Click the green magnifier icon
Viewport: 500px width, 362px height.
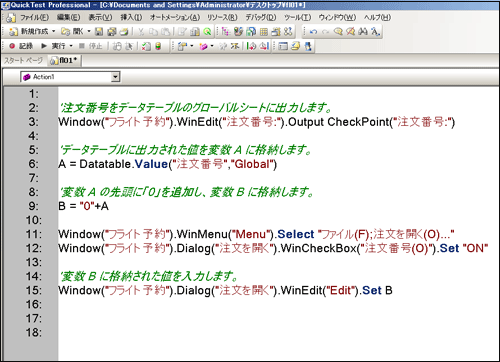click(x=207, y=32)
